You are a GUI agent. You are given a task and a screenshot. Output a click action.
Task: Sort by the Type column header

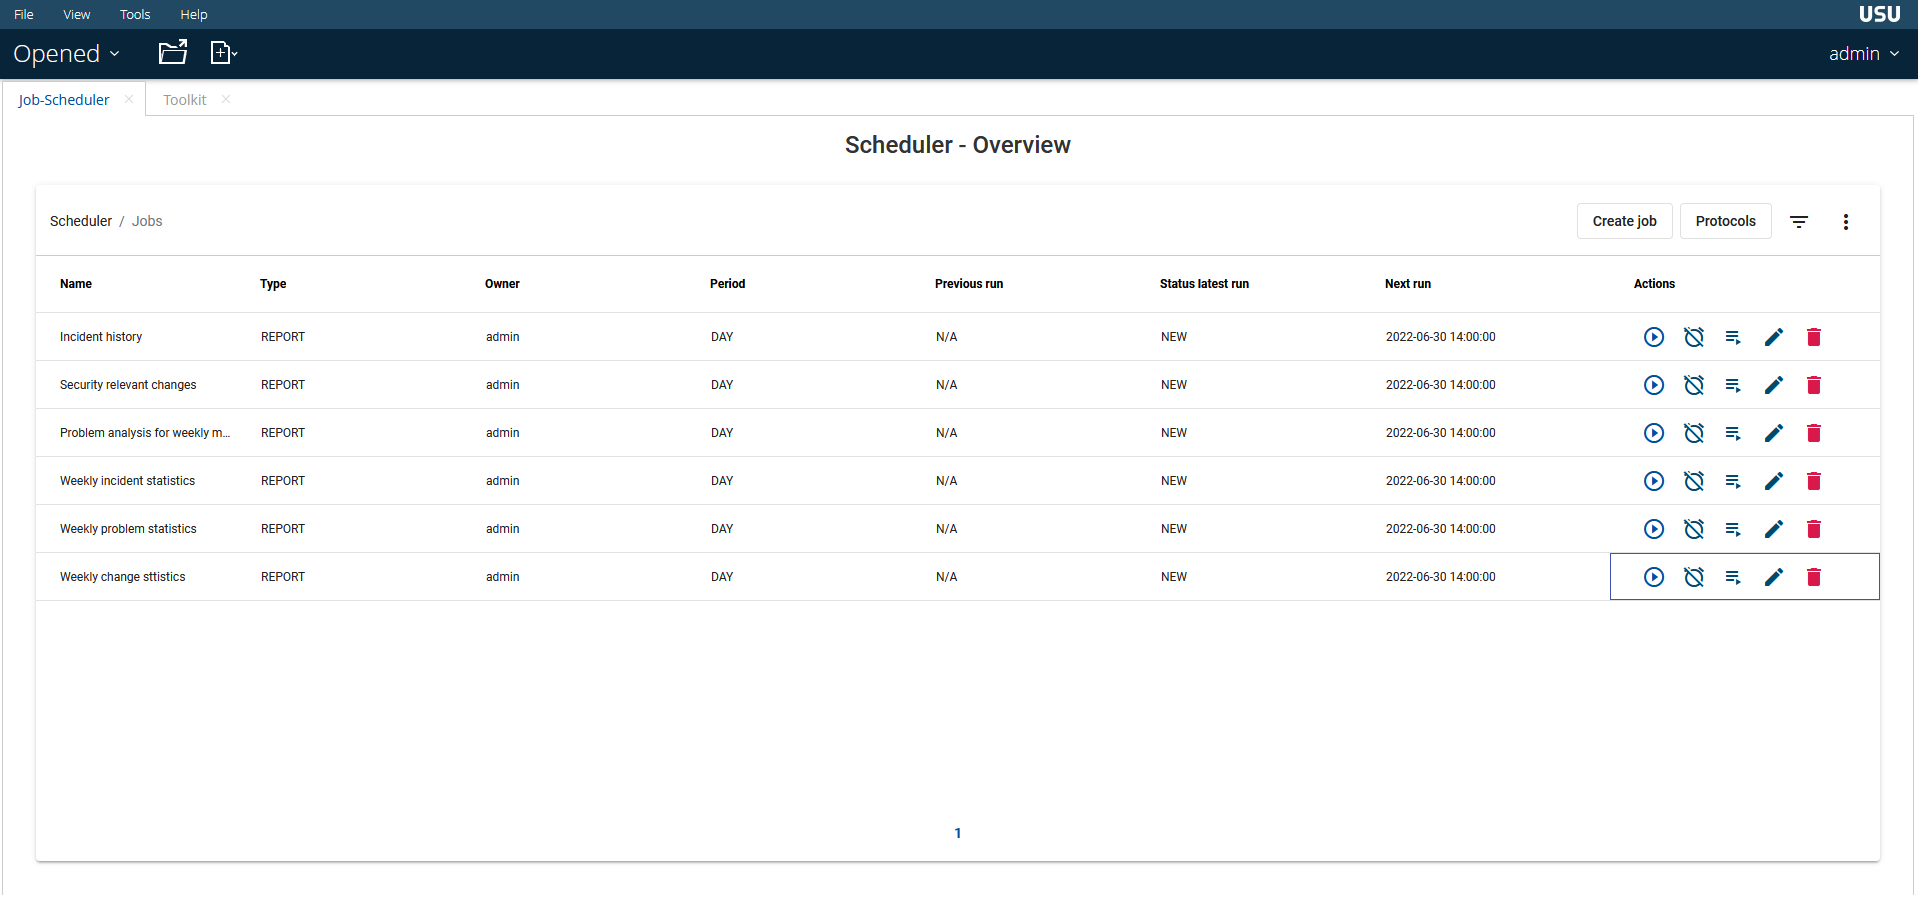[x=273, y=284]
